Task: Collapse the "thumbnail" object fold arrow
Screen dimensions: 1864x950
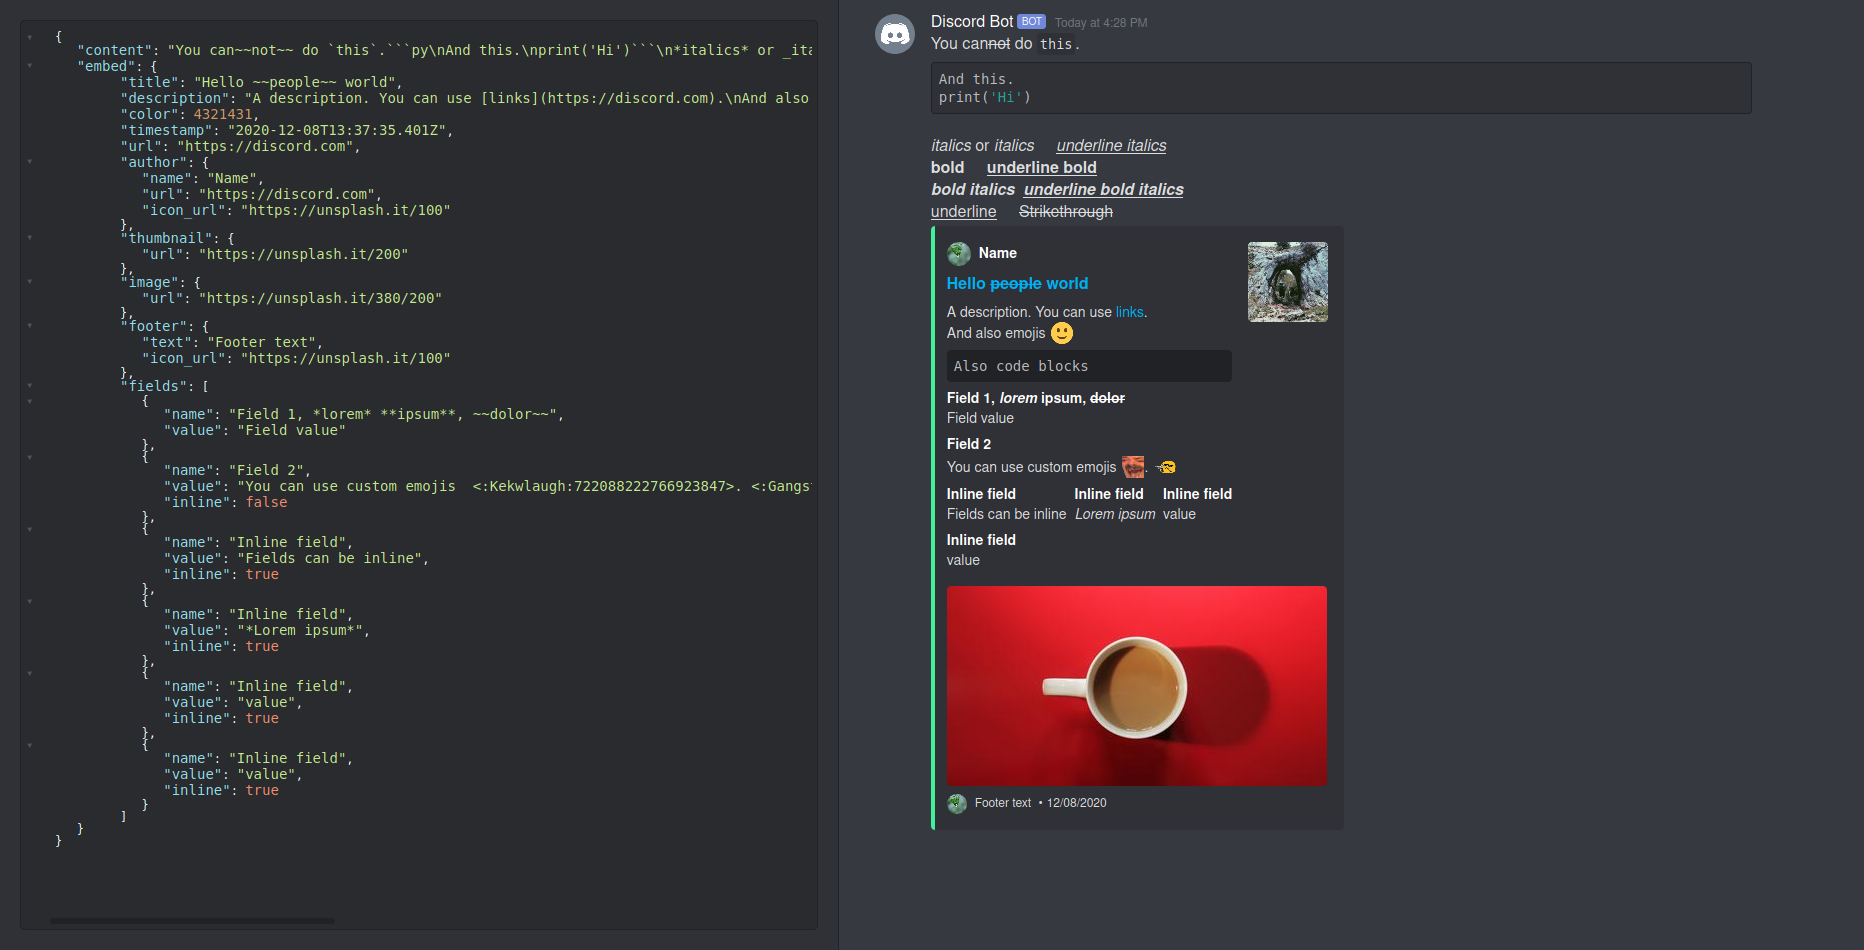Action: click(x=30, y=238)
